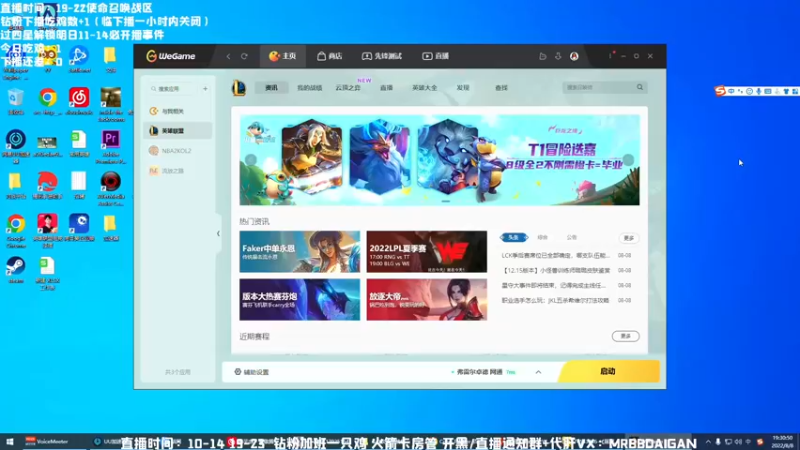This screenshot has height=450, width=800.
Task: Click the icon left of download arrow
Action: tap(543, 56)
